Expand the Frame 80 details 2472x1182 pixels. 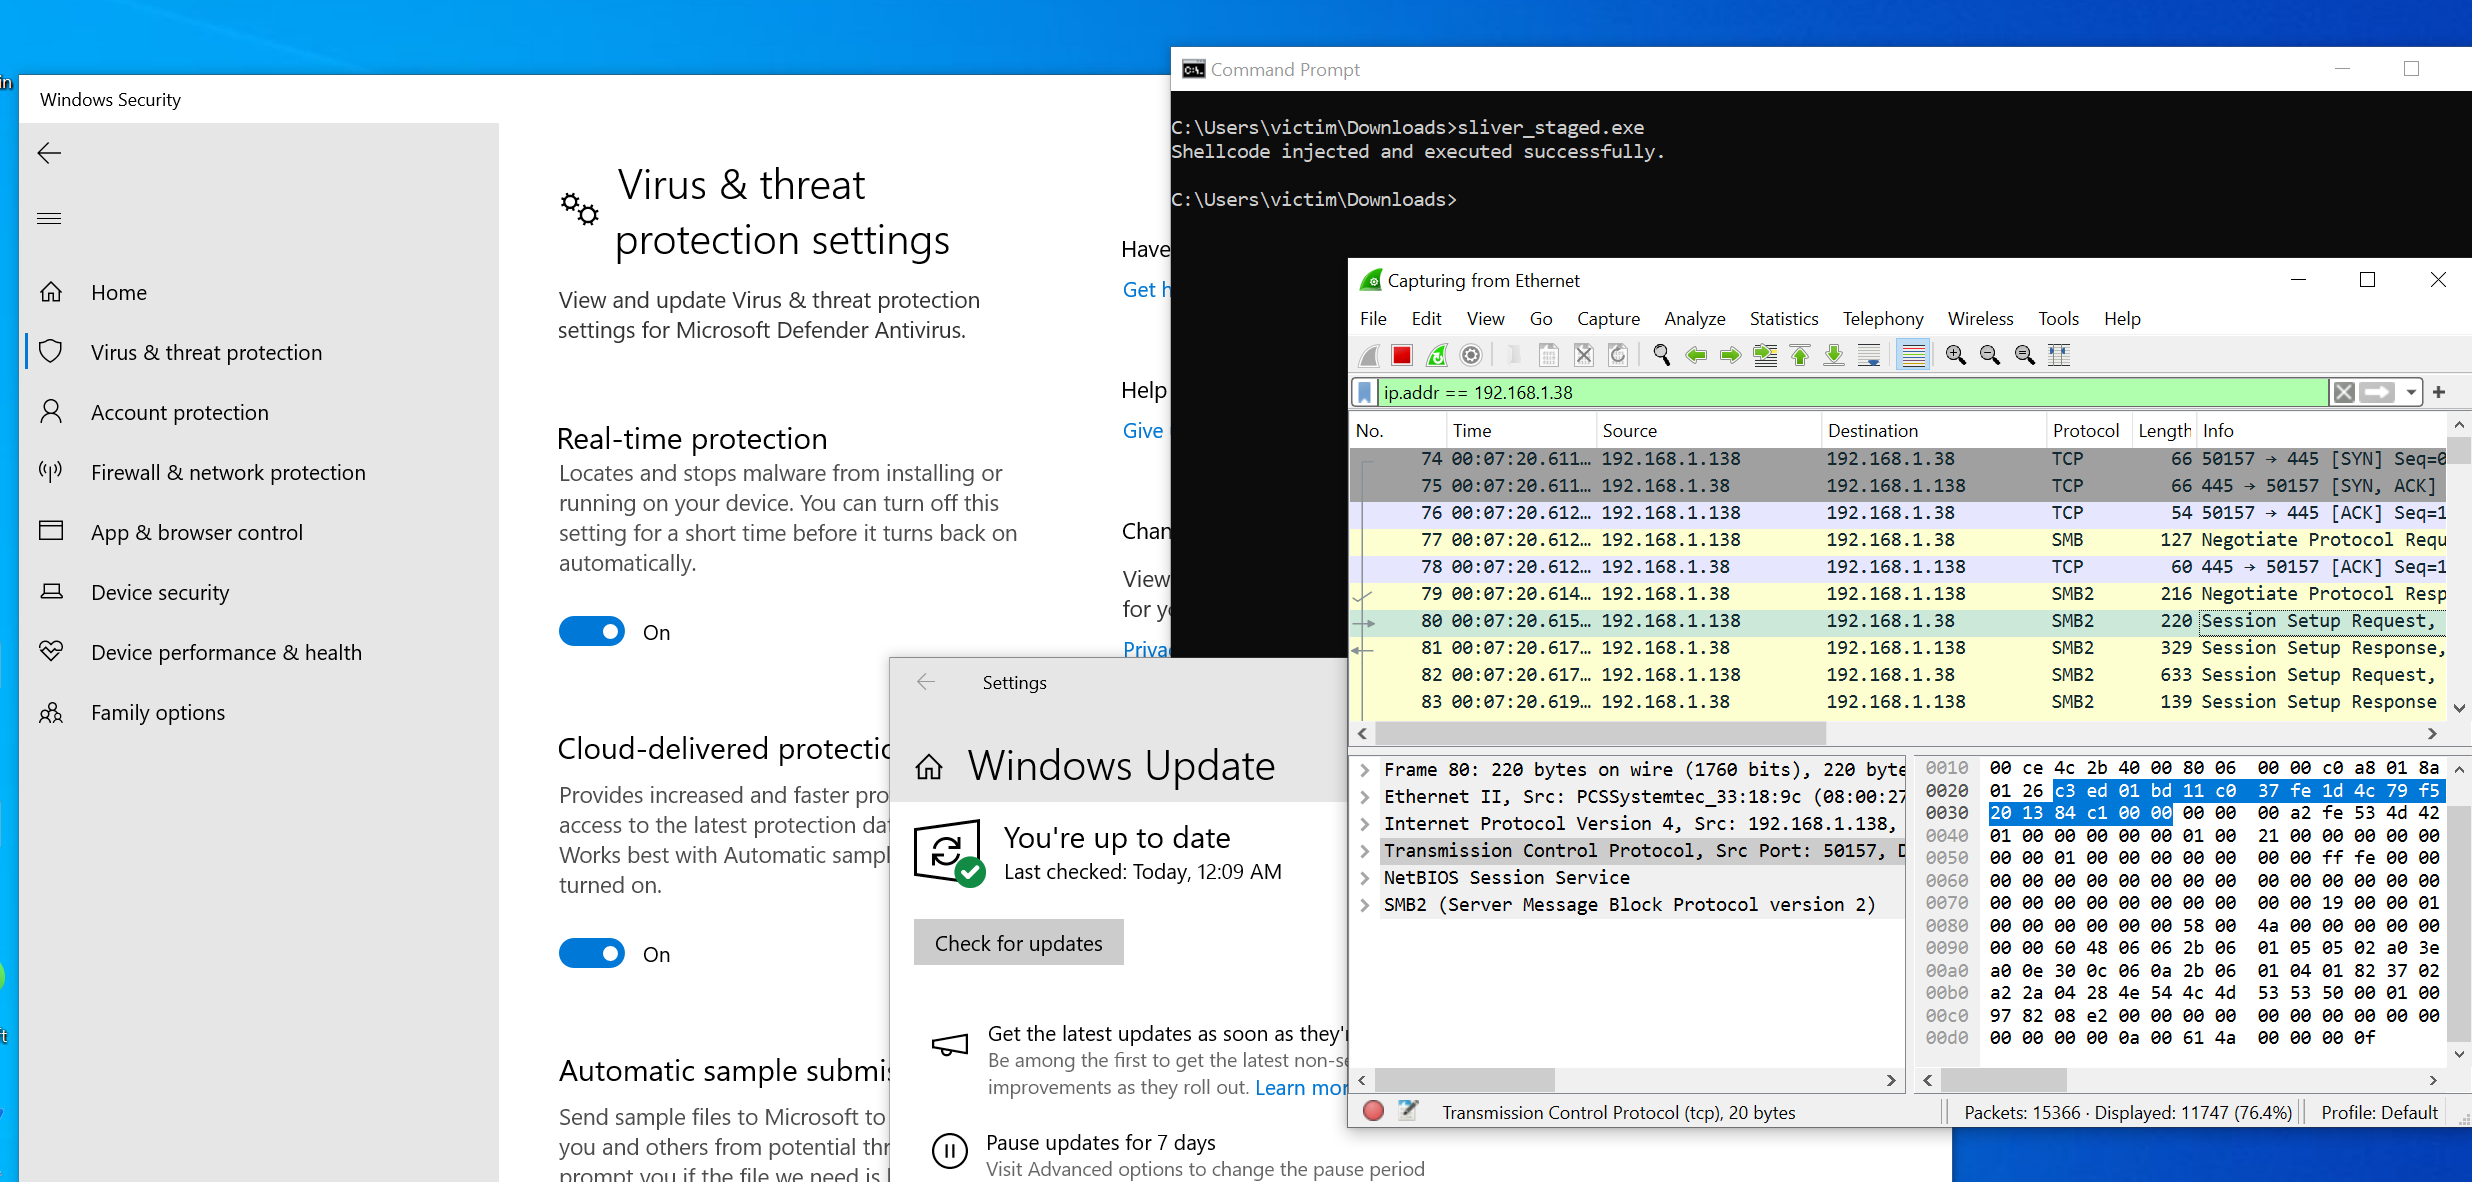(x=1365, y=770)
